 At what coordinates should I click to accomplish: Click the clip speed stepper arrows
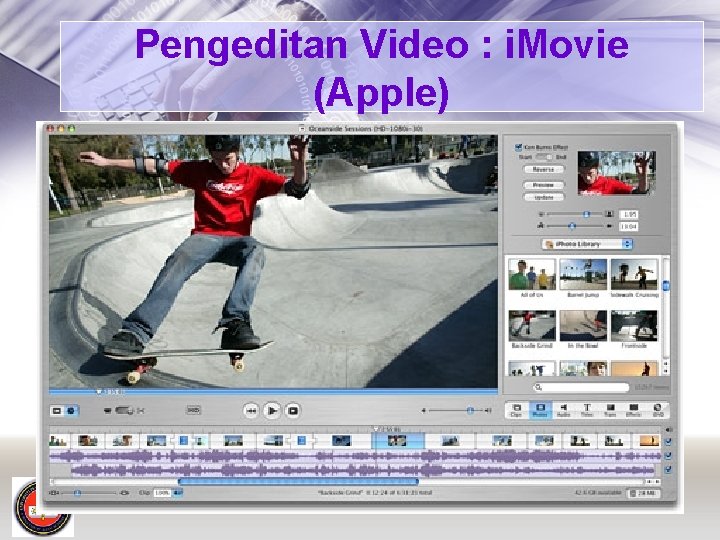click(x=178, y=493)
